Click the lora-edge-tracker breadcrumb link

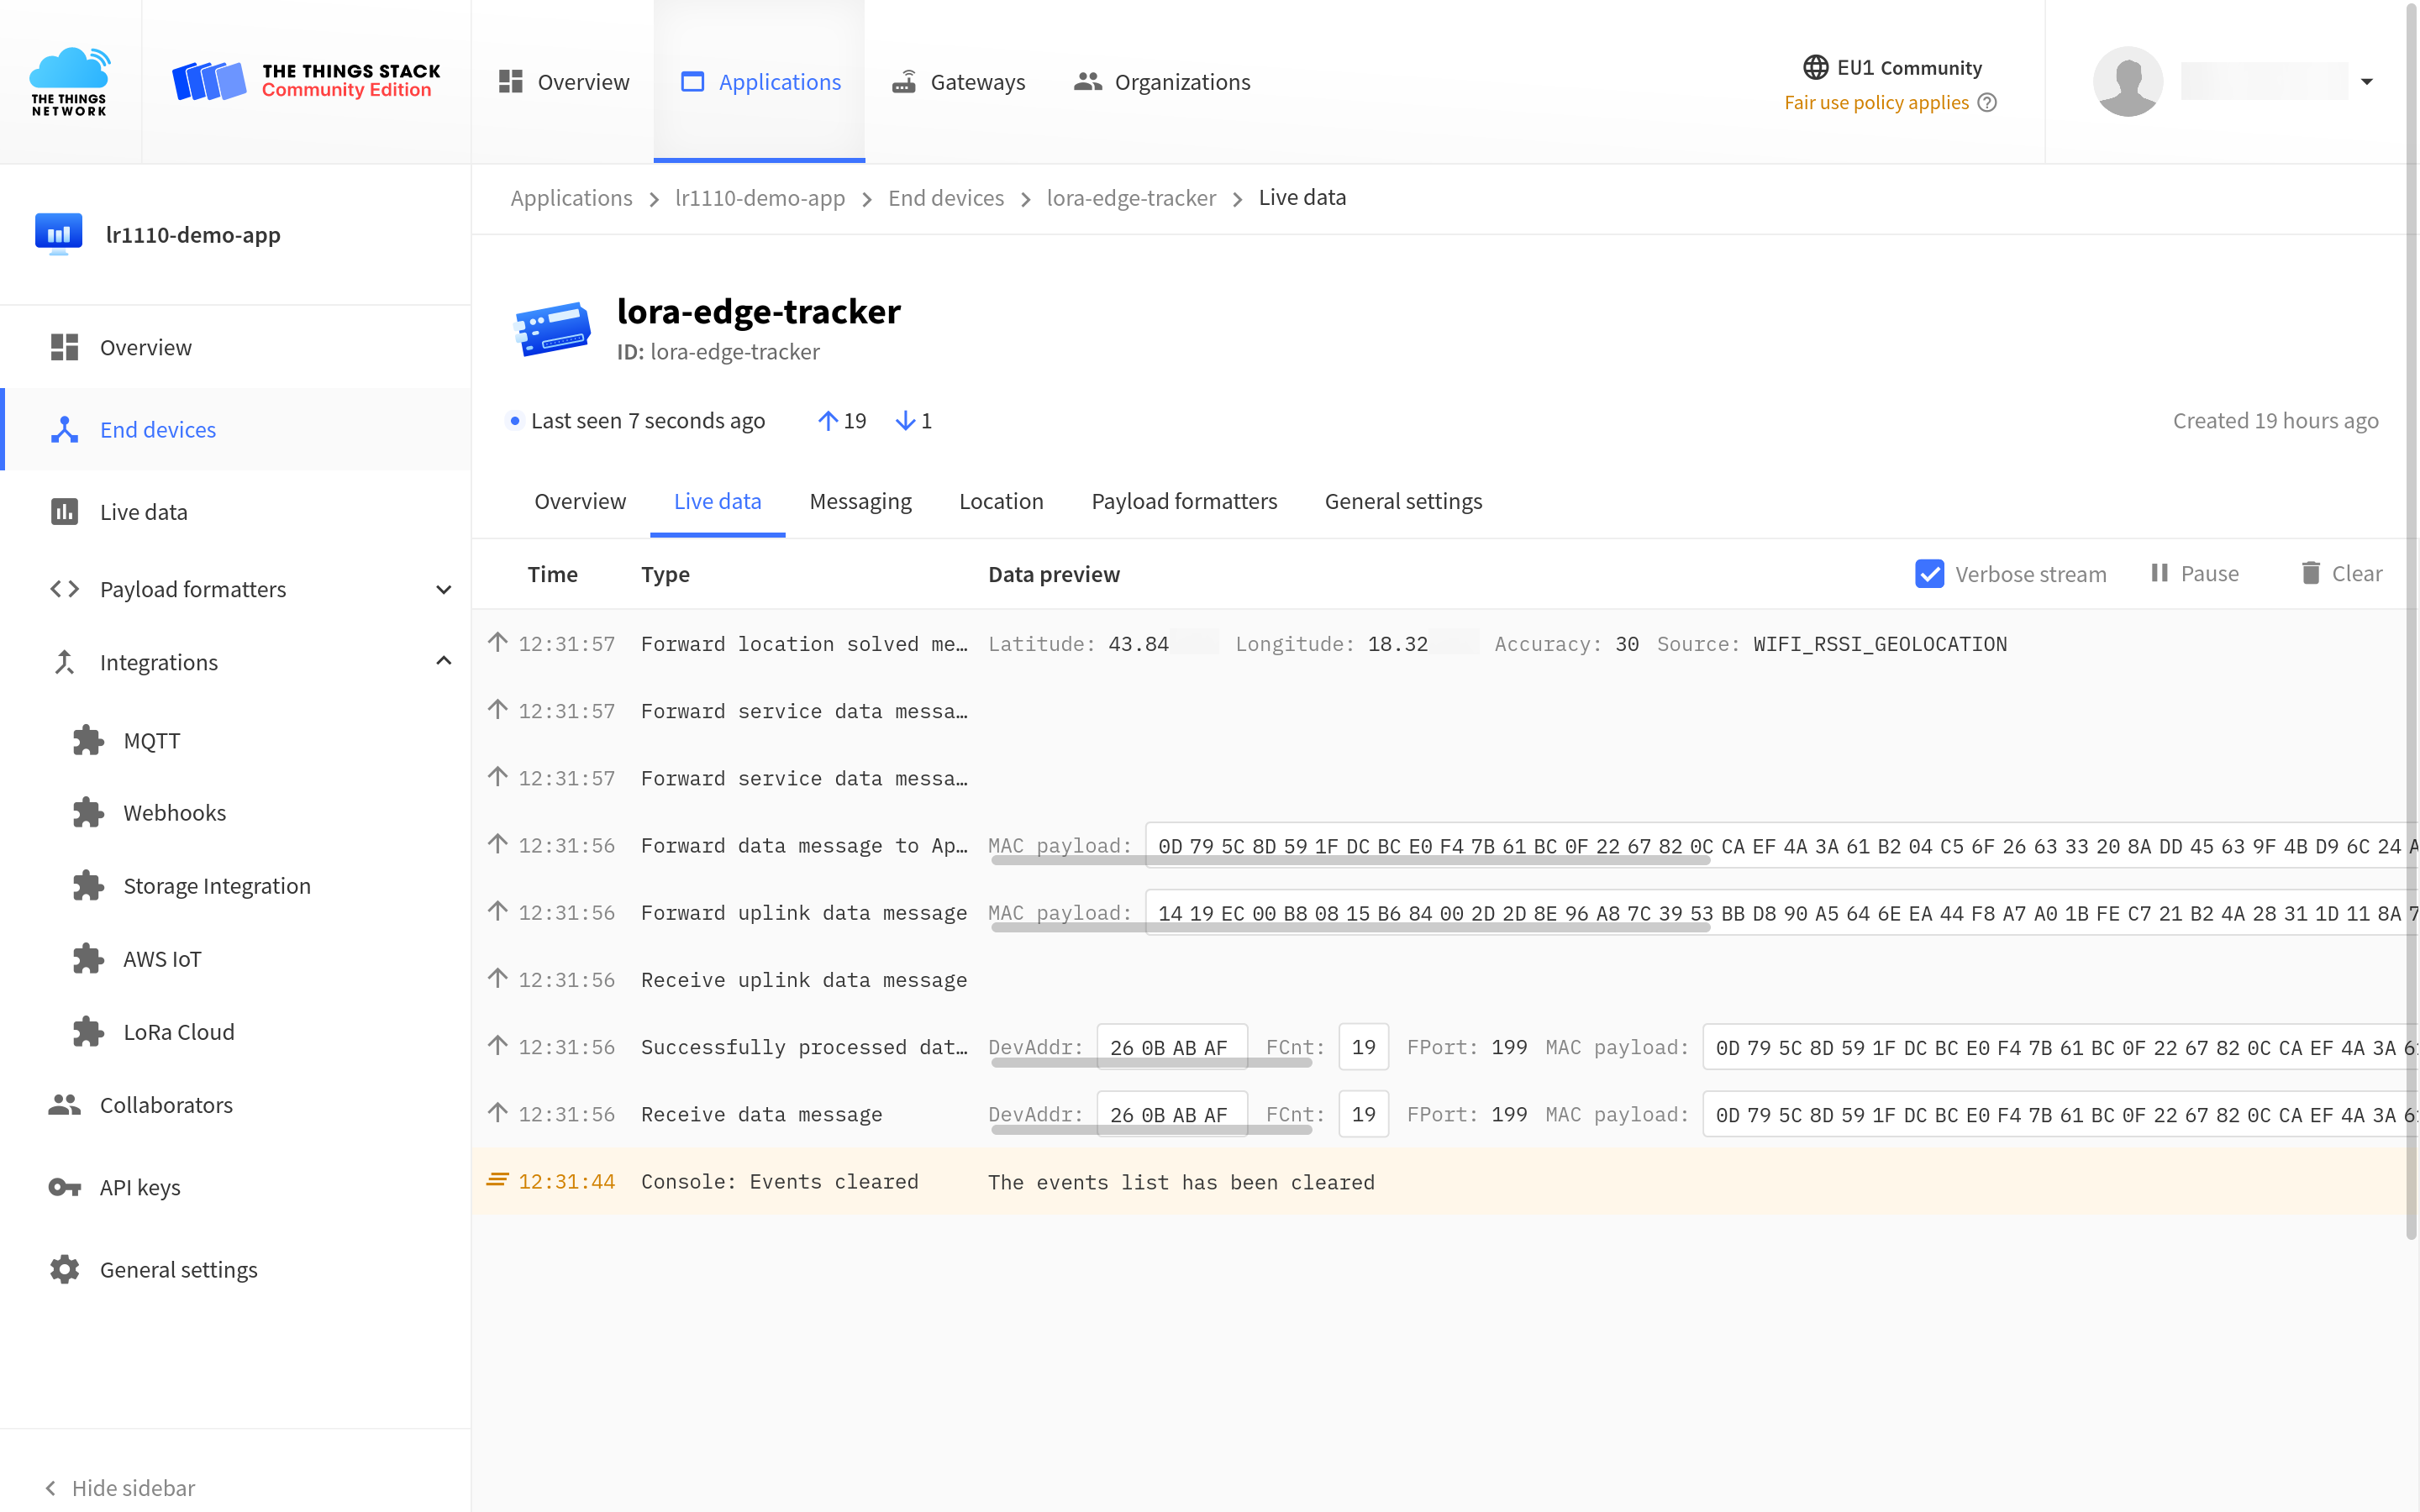point(1129,197)
